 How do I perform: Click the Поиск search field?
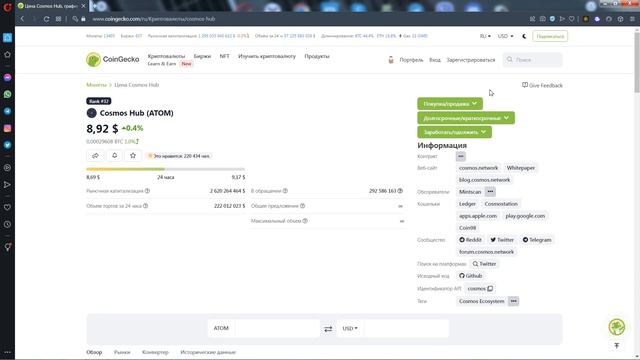(x=533, y=60)
